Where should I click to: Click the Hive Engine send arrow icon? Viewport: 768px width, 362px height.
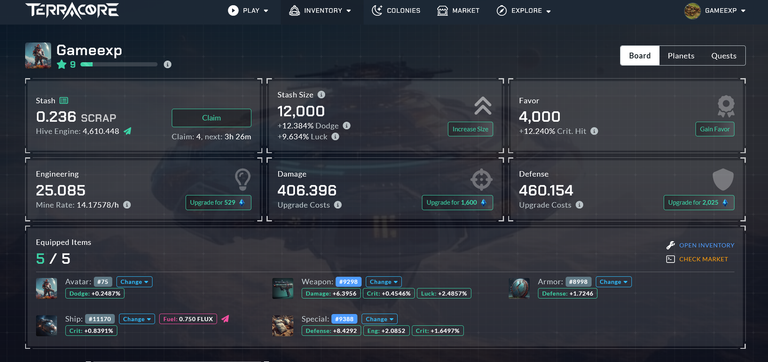point(127,131)
